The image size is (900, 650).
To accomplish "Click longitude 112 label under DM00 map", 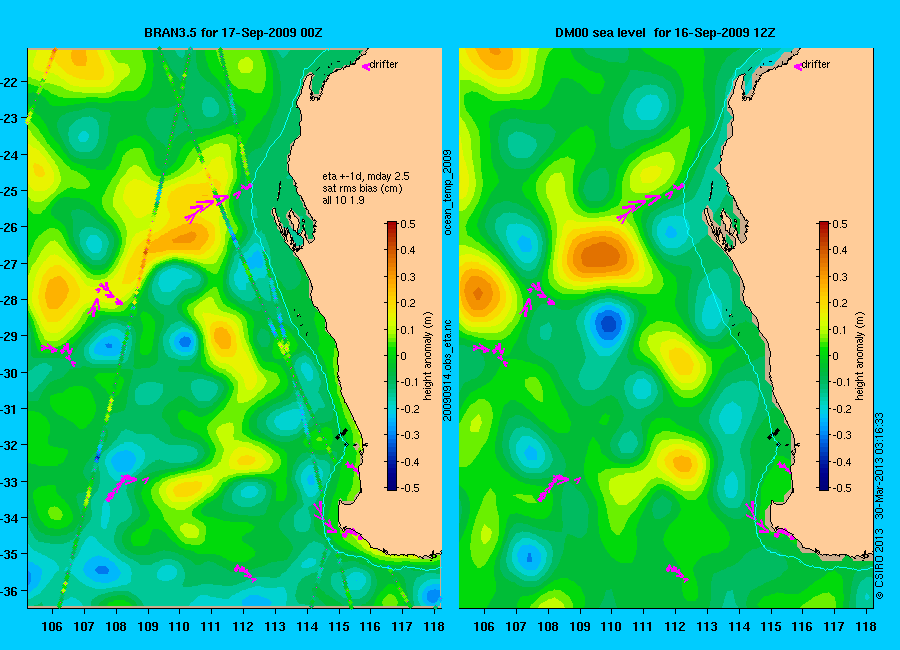I will [x=675, y=626].
